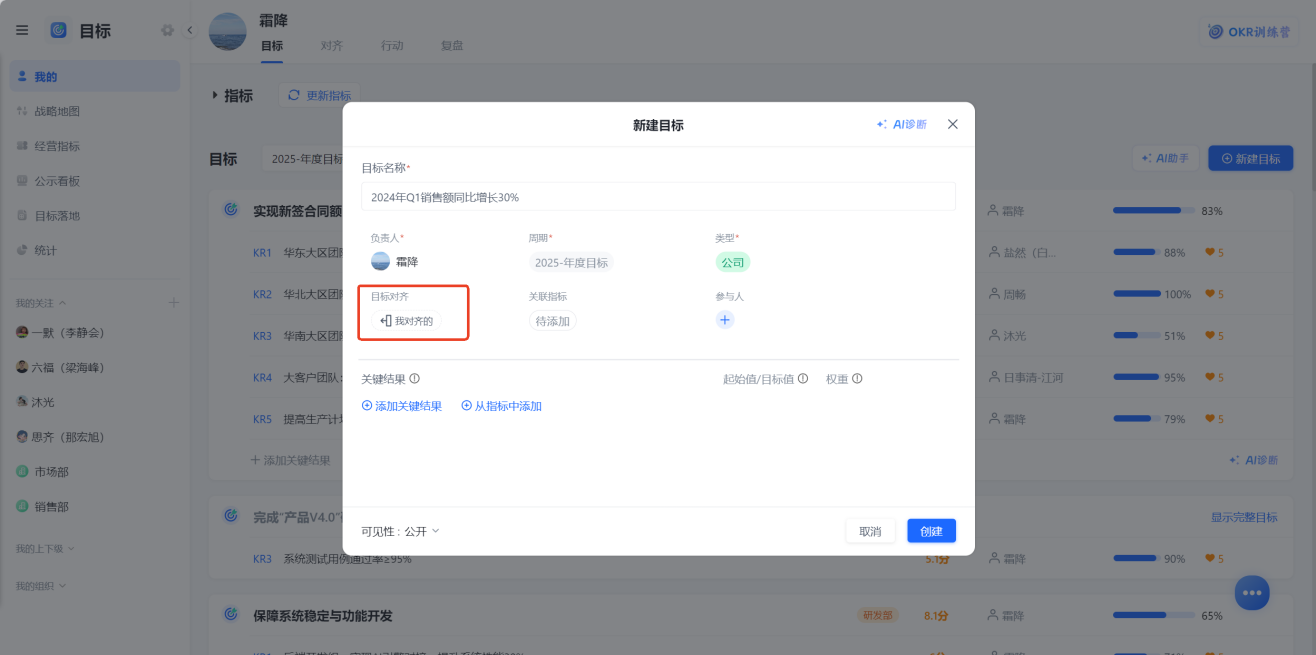Click the heart icon in the 88% row
The image size is (1316, 655).
[1210, 253]
